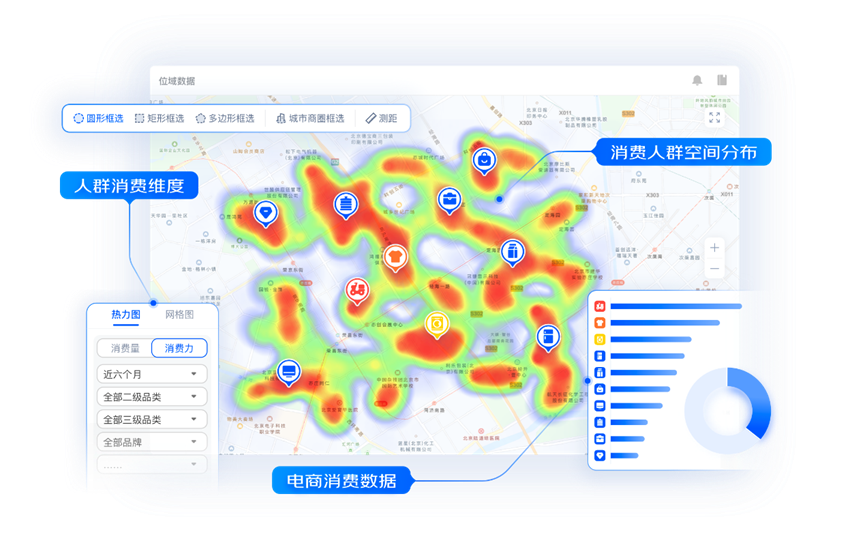Image resolution: width=865 pixels, height=554 pixels.
Task: Select orange t-shirt icon in ranking chart
Action: (x=600, y=323)
